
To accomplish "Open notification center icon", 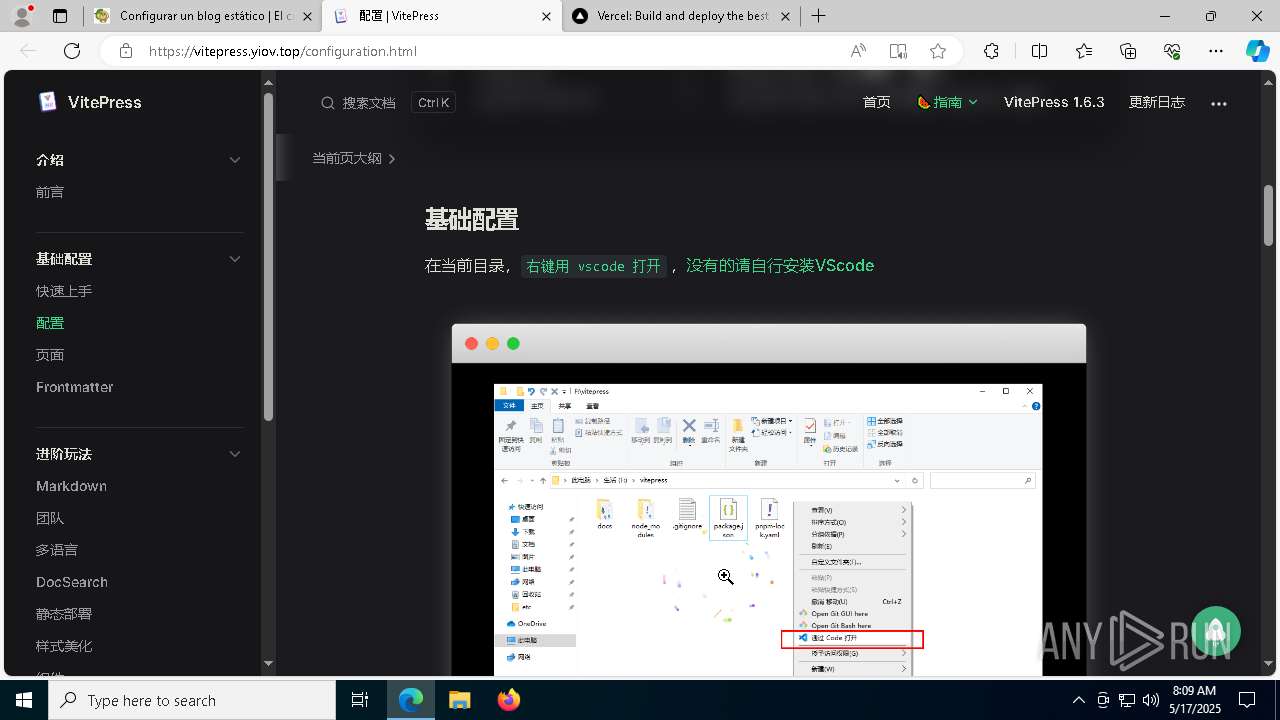I will click(1247, 700).
